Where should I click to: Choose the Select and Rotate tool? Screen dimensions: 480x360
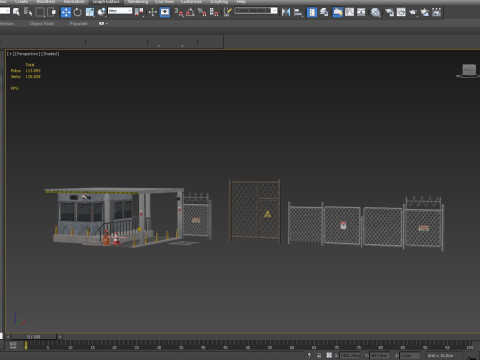click(78, 12)
